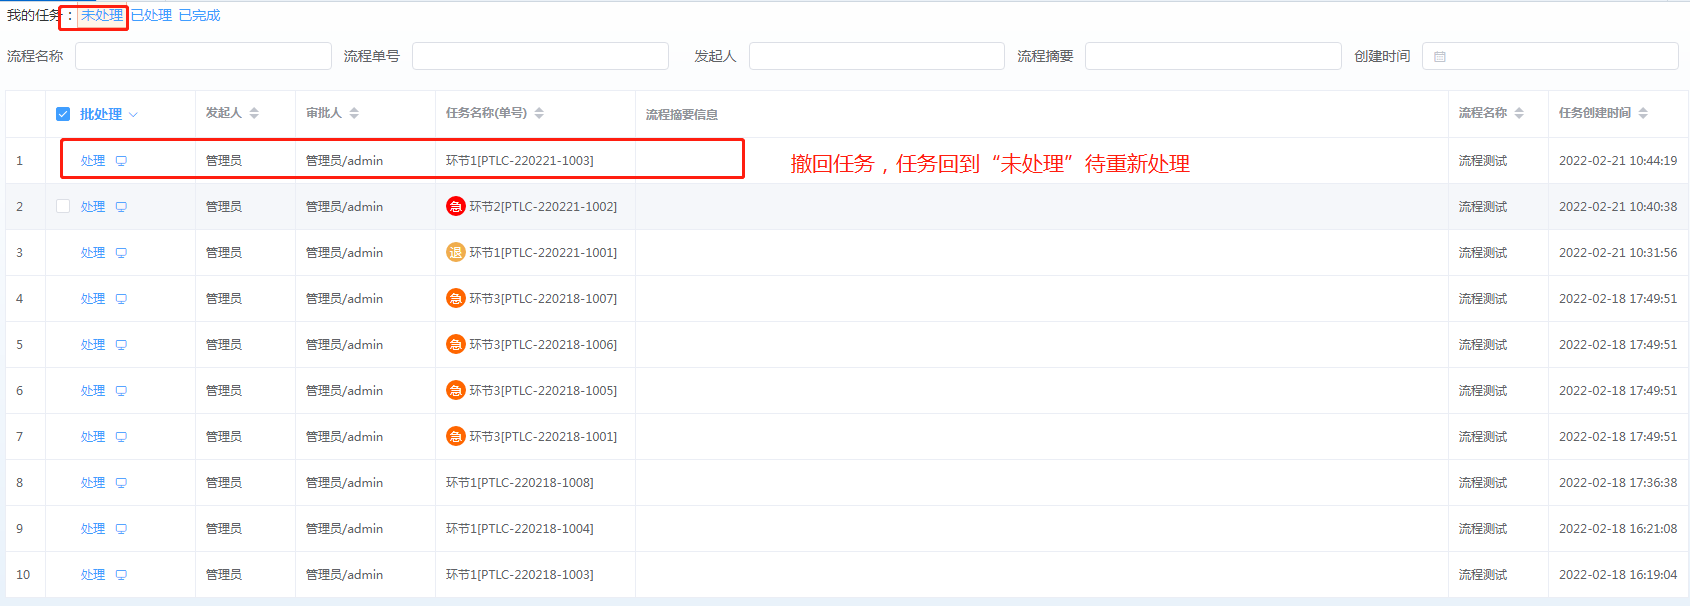Image resolution: width=1690 pixels, height=606 pixels.
Task: Click 处理 link in row 10
Action: coord(93,575)
